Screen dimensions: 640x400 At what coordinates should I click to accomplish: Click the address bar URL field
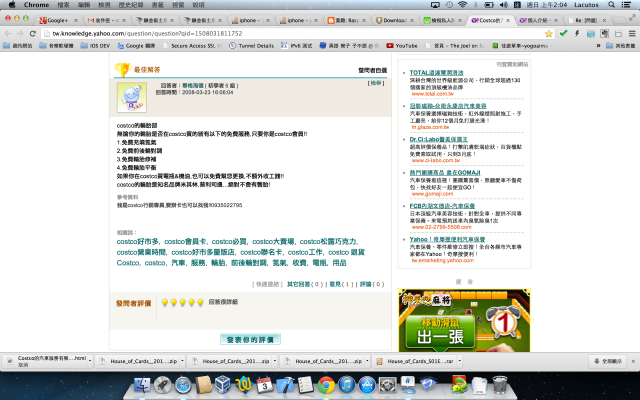(x=292, y=33)
